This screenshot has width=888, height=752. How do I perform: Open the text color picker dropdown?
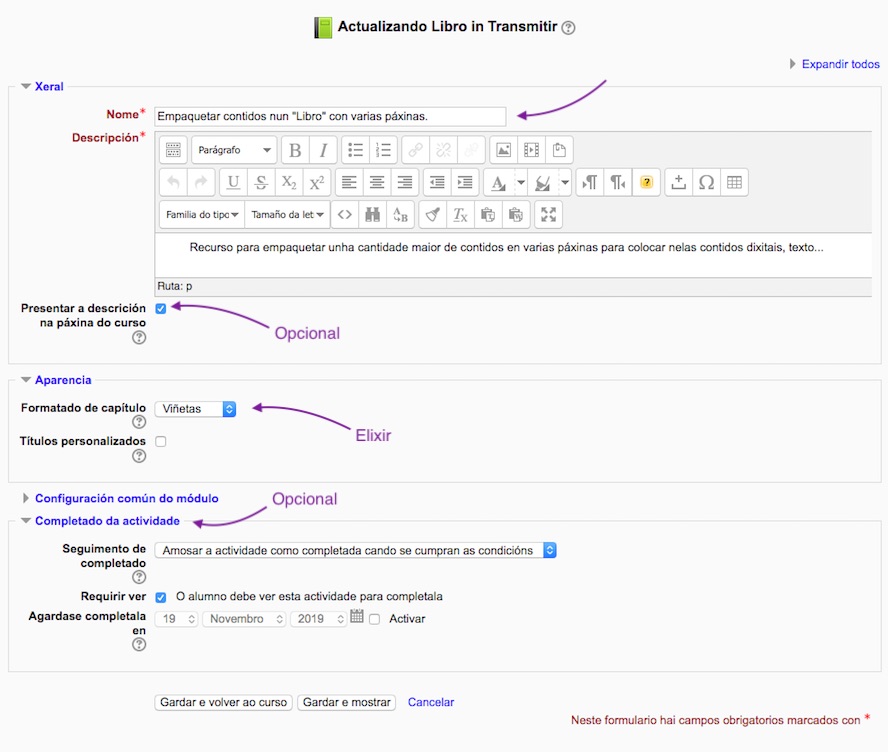[x=519, y=182]
